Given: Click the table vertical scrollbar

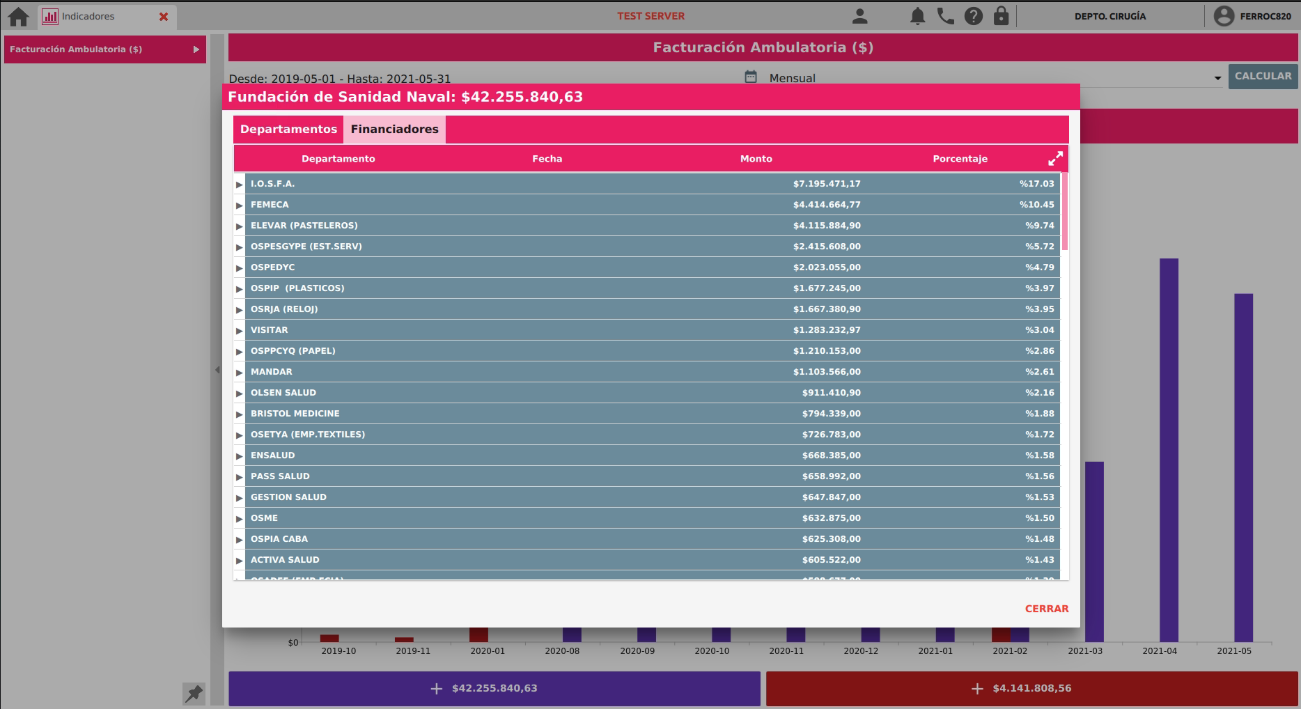Looking at the screenshot, I should point(1064,211).
